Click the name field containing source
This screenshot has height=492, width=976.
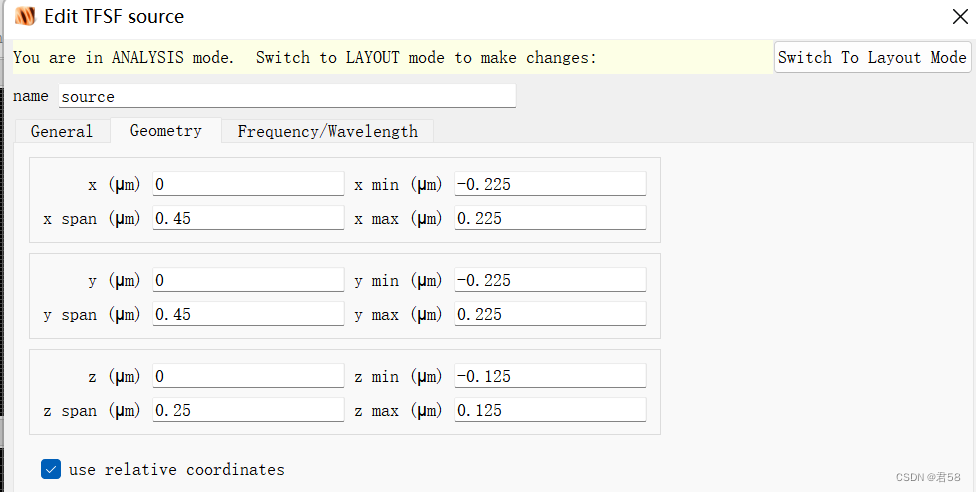(x=287, y=96)
